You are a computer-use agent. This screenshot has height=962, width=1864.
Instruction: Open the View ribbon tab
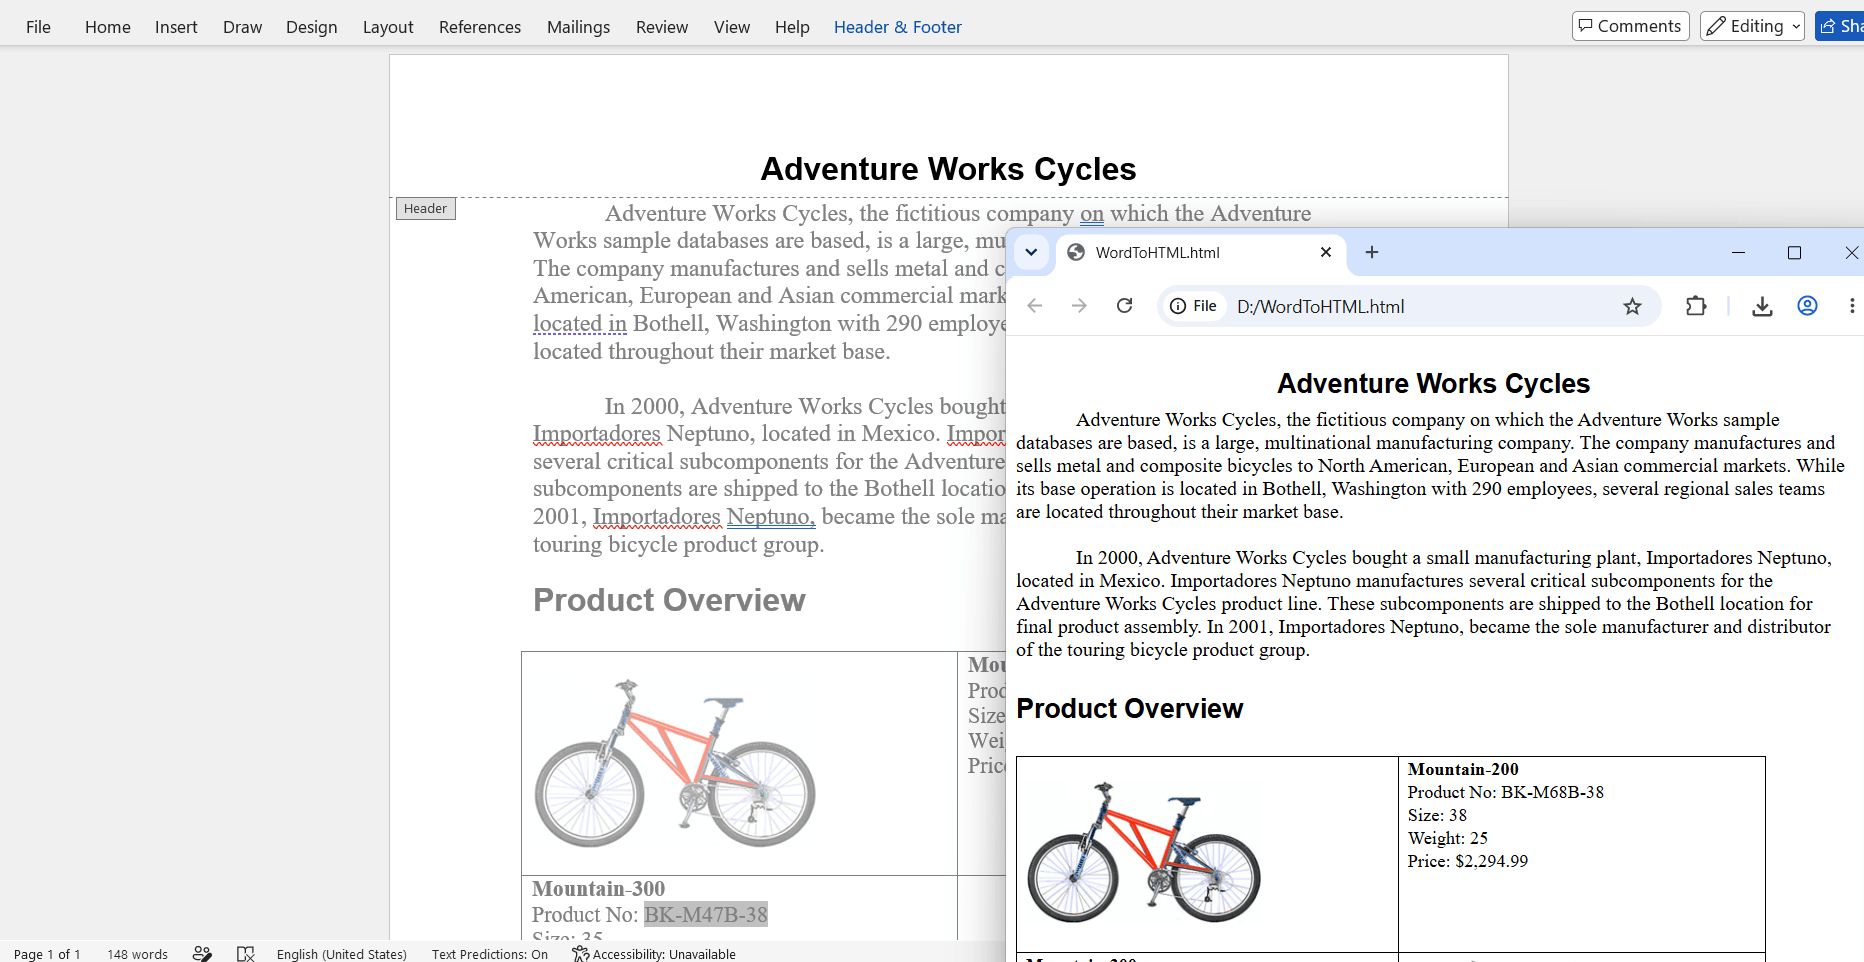tap(732, 27)
